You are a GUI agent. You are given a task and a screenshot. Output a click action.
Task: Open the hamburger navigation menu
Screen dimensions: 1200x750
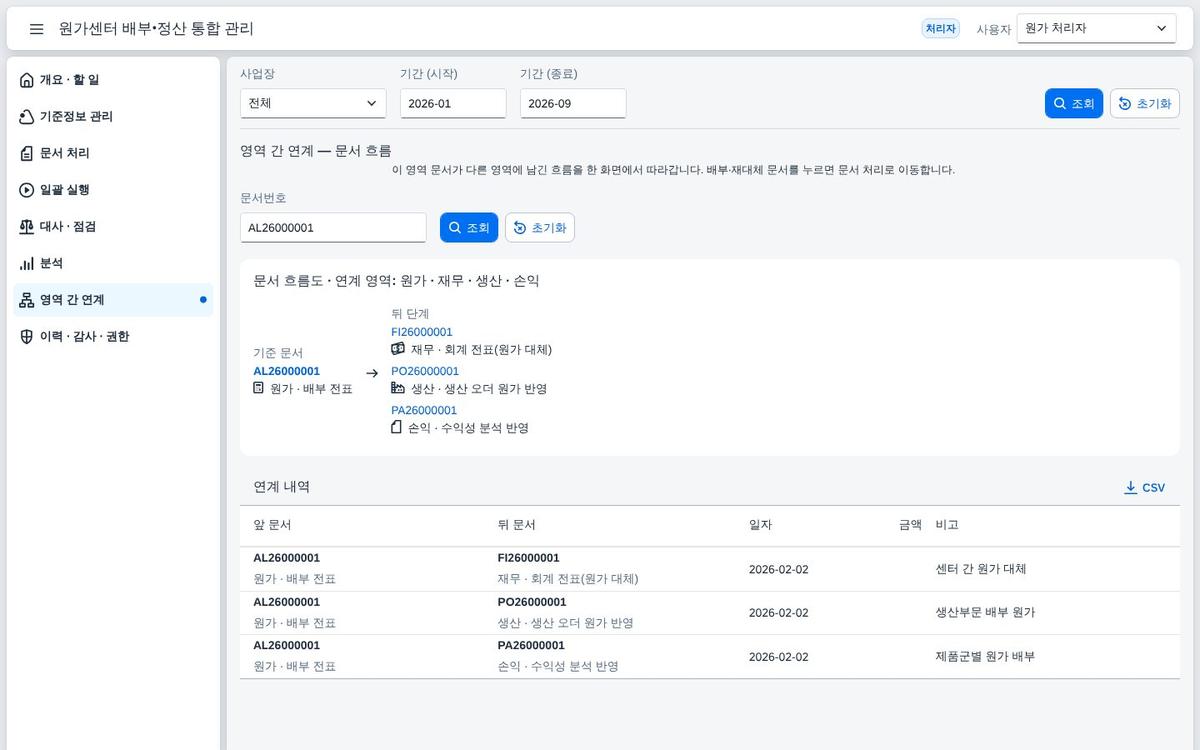click(x=37, y=29)
